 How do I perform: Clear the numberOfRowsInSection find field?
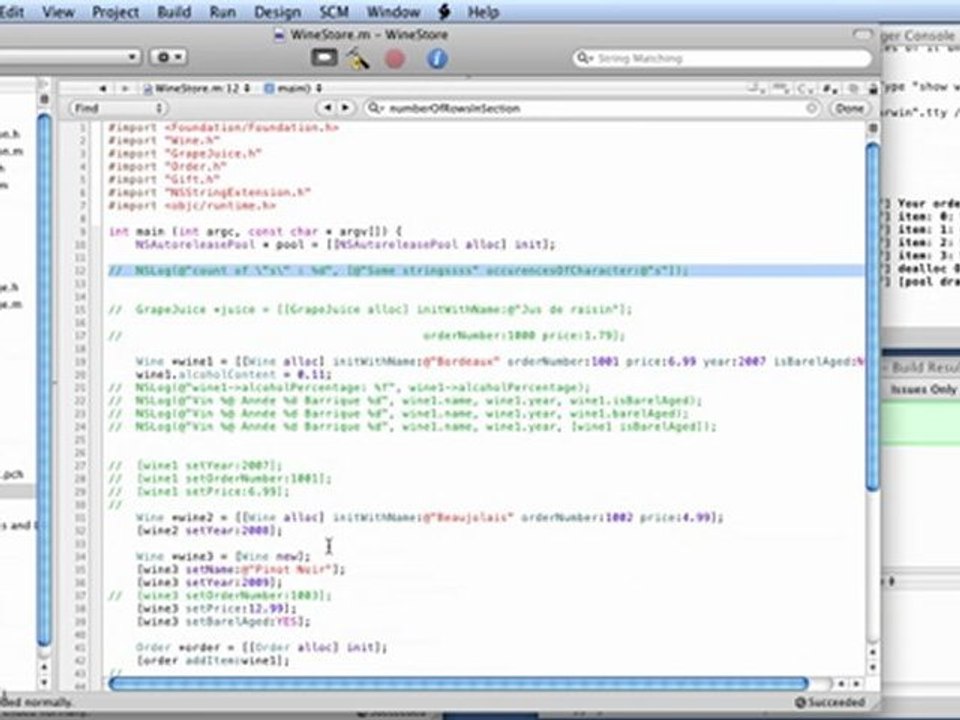coord(811,108)
